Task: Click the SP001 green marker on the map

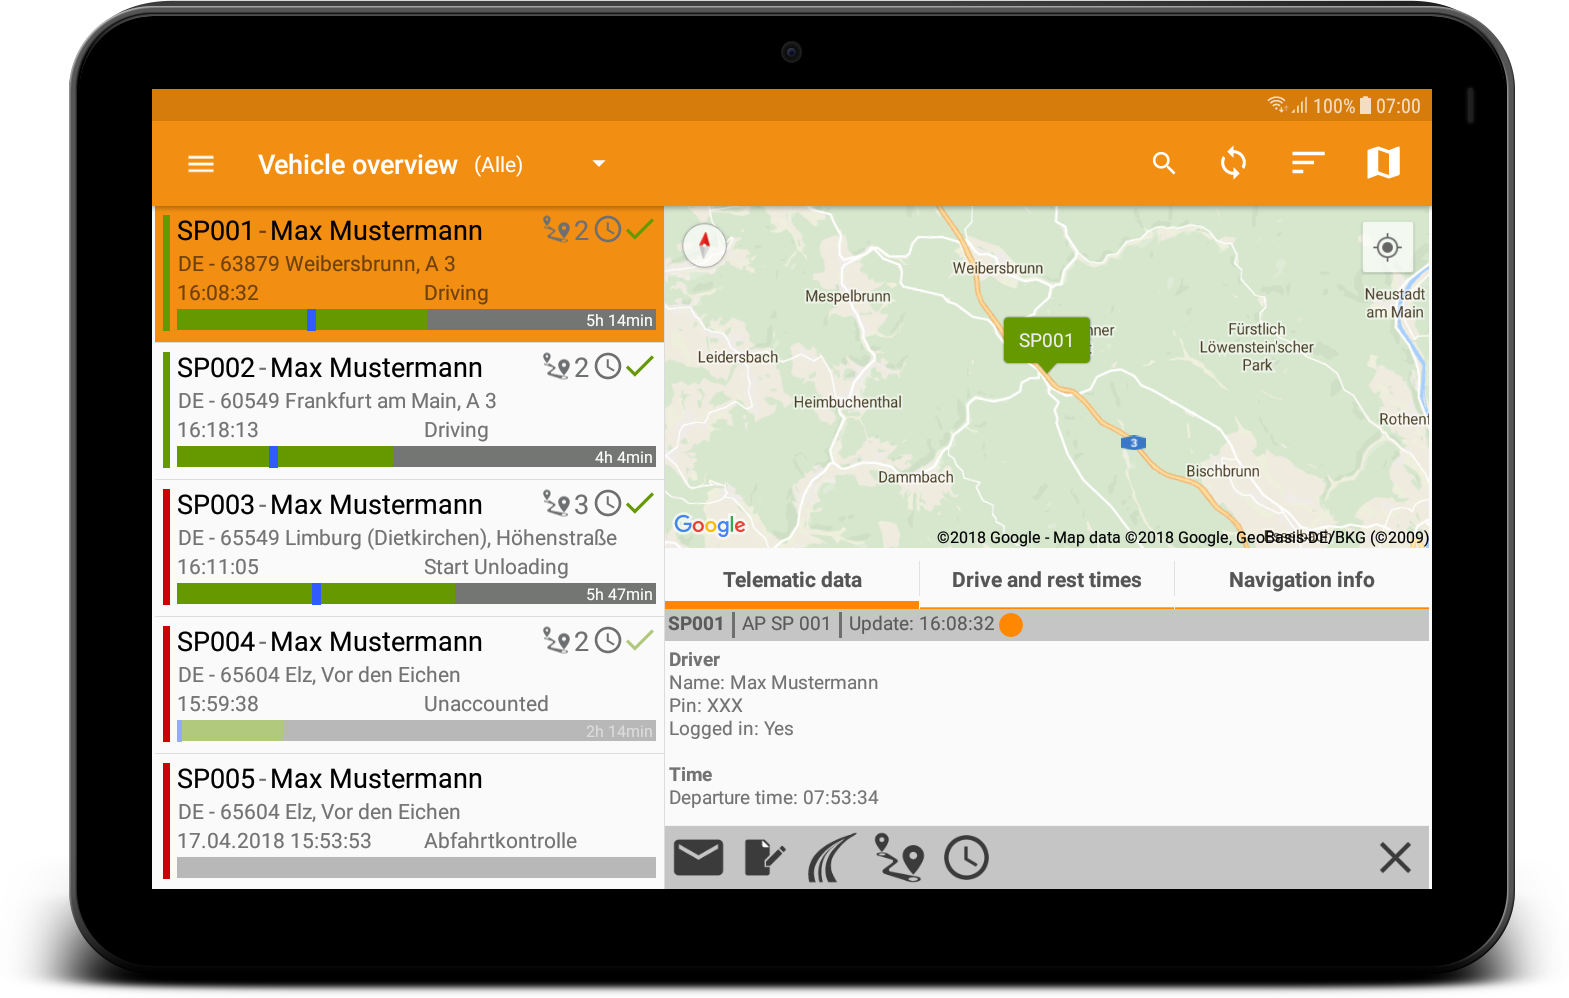Action: click(x=1046, y=343)
